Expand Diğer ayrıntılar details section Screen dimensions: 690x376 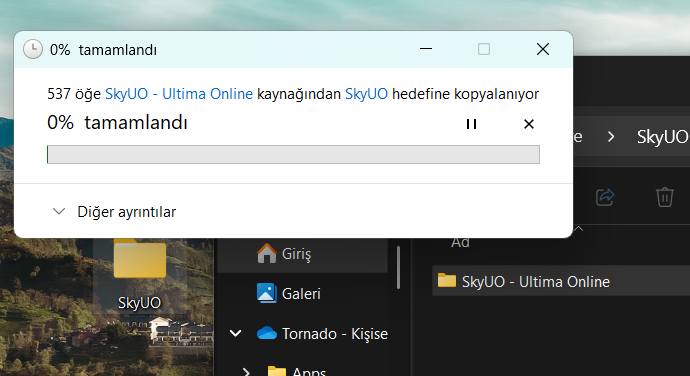pos(114,212)
